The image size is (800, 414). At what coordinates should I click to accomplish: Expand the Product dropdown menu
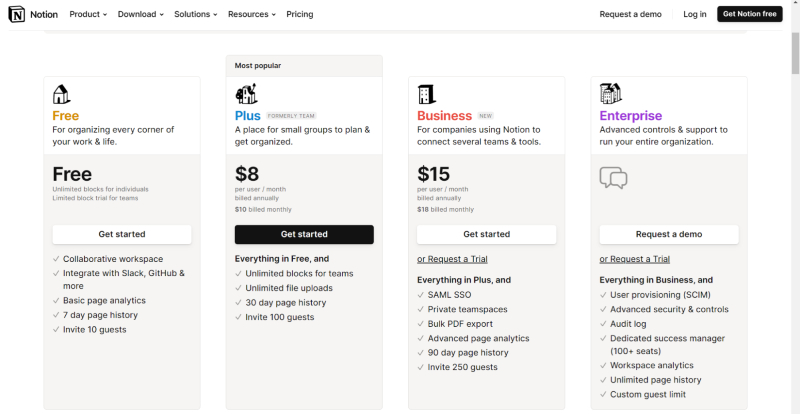[x=88, y=14]
